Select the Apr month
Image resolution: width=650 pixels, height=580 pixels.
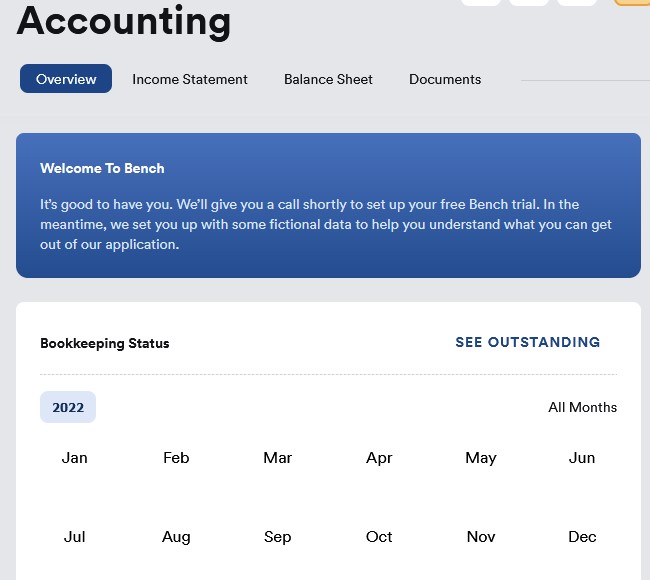coord(379,458)
